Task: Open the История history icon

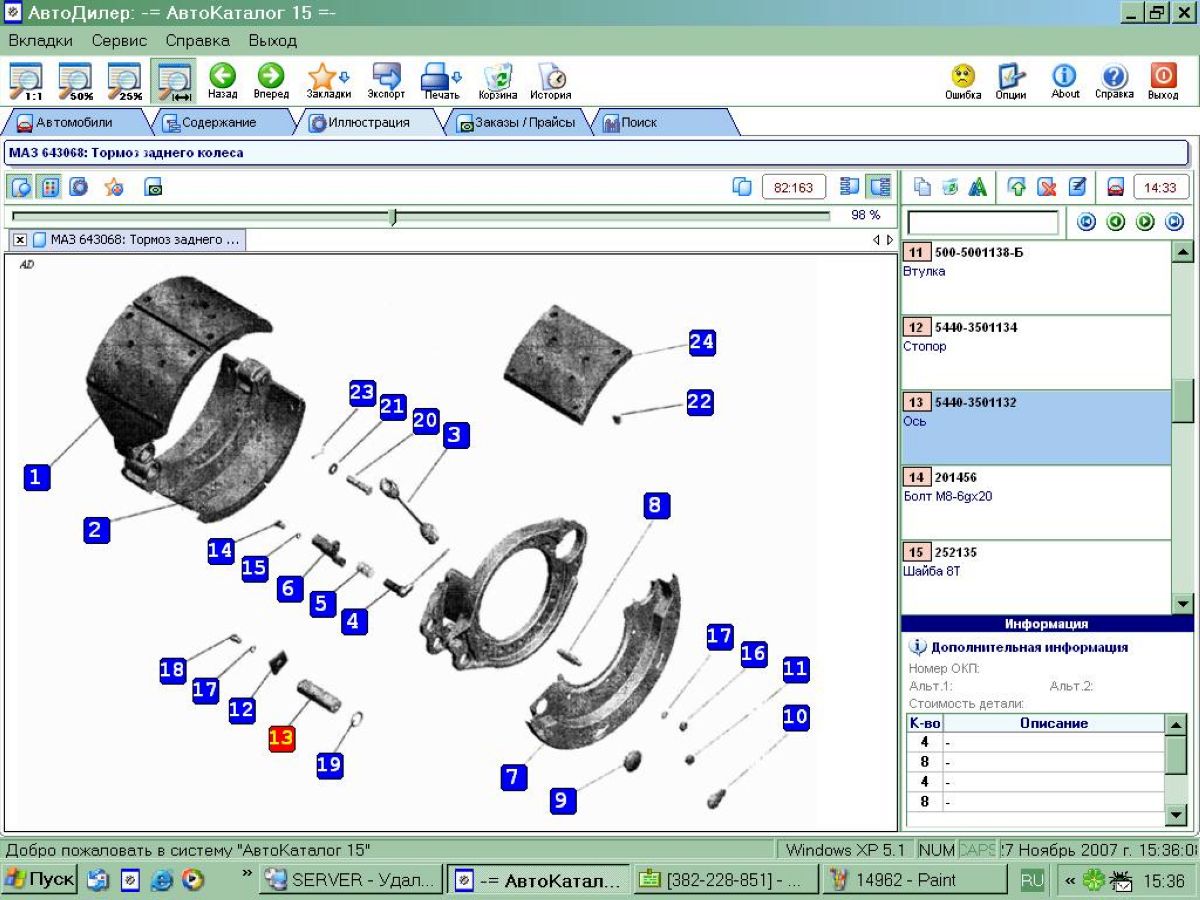Action: [551, 81]
